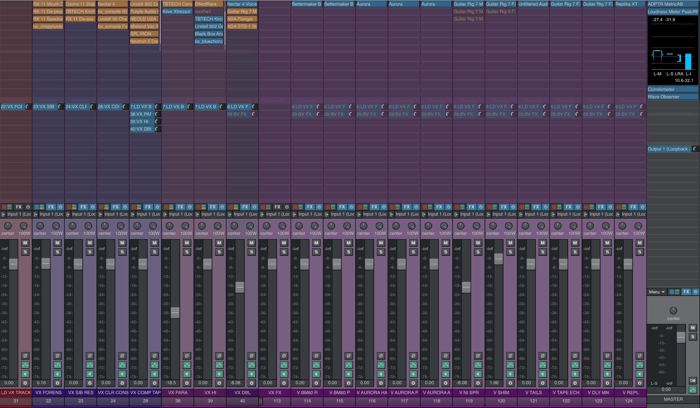
Task: Toggle phase invert on V NI SPR
Action: (478, 356)
